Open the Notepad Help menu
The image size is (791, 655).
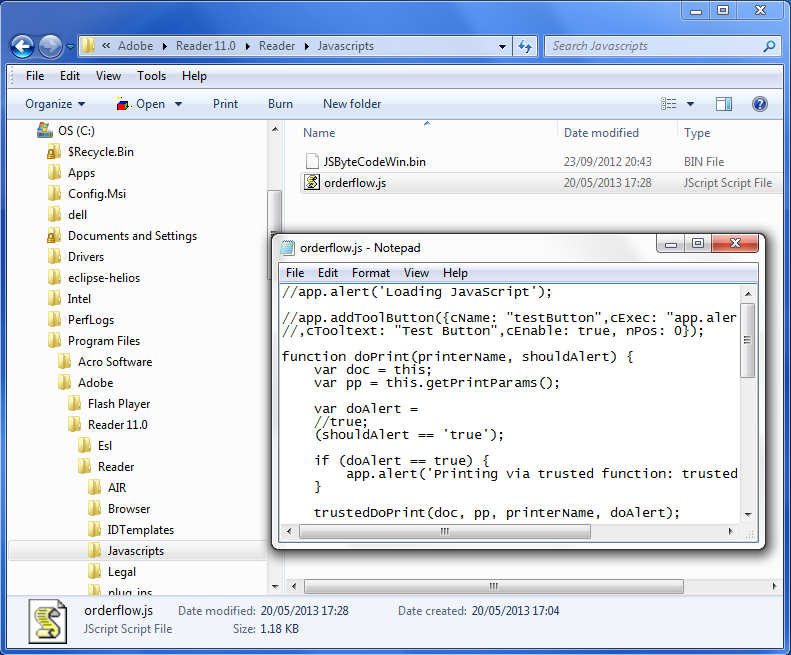[x=455, y=273]
